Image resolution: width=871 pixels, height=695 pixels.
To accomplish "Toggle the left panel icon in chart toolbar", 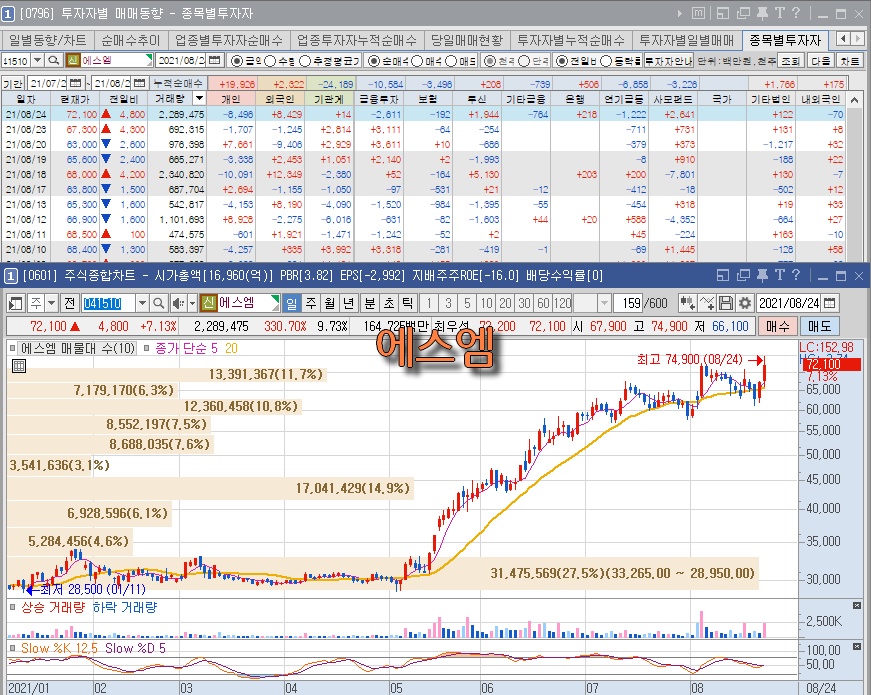I will (16, 303).
